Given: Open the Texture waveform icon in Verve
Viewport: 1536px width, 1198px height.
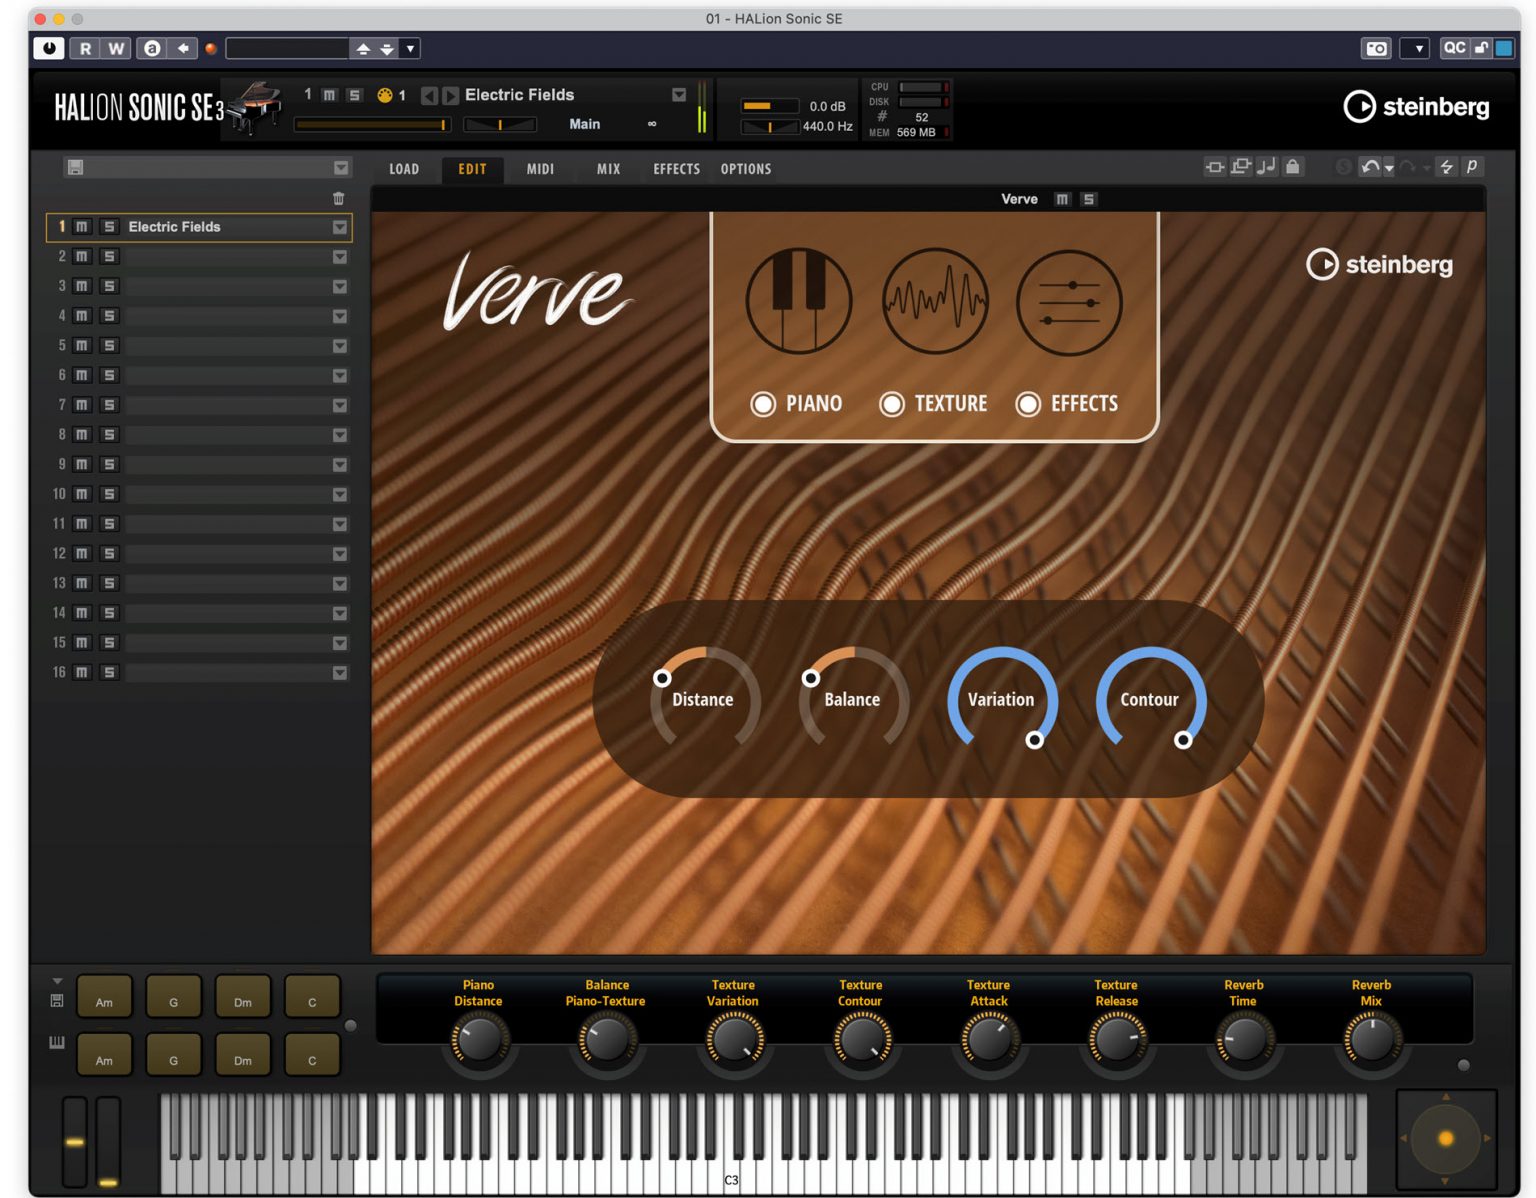Looking at the screenshot, I should point(935,301).
